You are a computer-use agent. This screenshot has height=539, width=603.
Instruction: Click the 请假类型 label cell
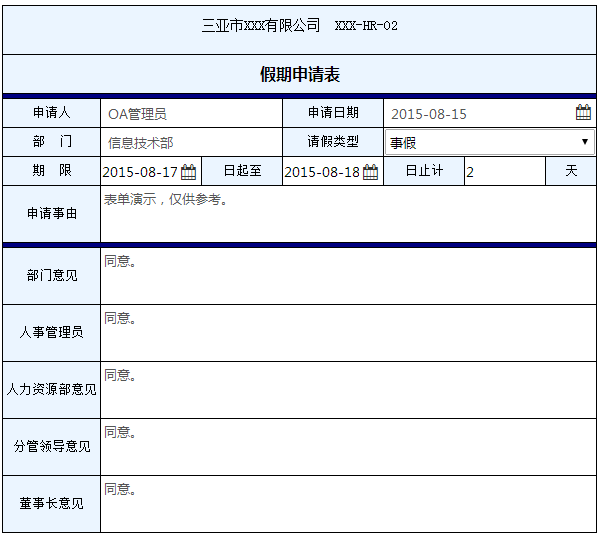[333, 142]
